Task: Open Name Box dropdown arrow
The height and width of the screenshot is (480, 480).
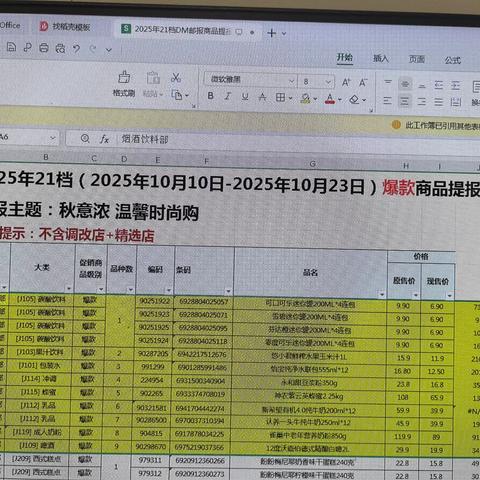Action: point(52,138)
